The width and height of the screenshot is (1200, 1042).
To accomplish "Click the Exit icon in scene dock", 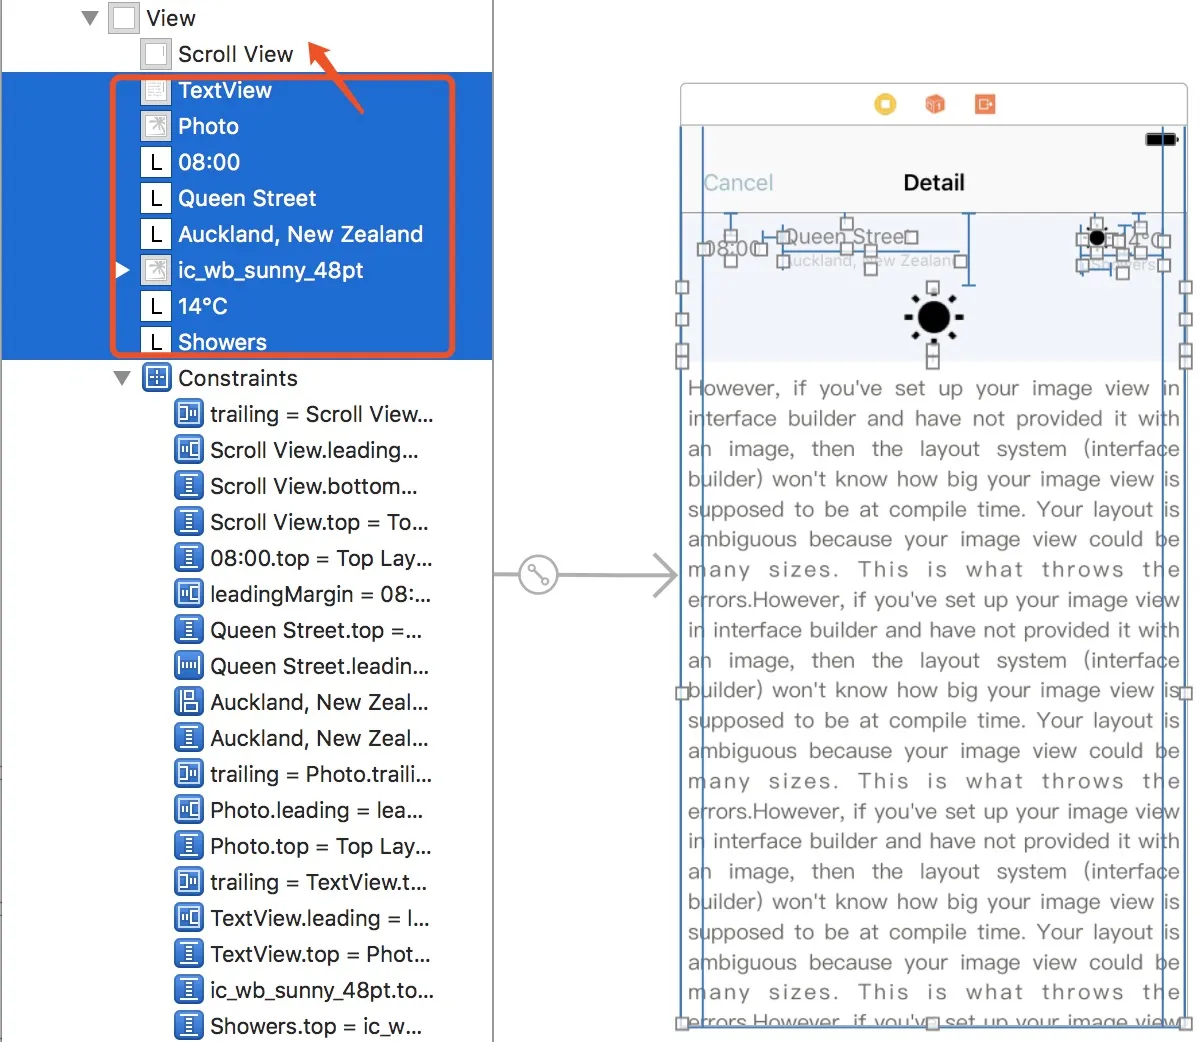I will (x=985, y=104).
